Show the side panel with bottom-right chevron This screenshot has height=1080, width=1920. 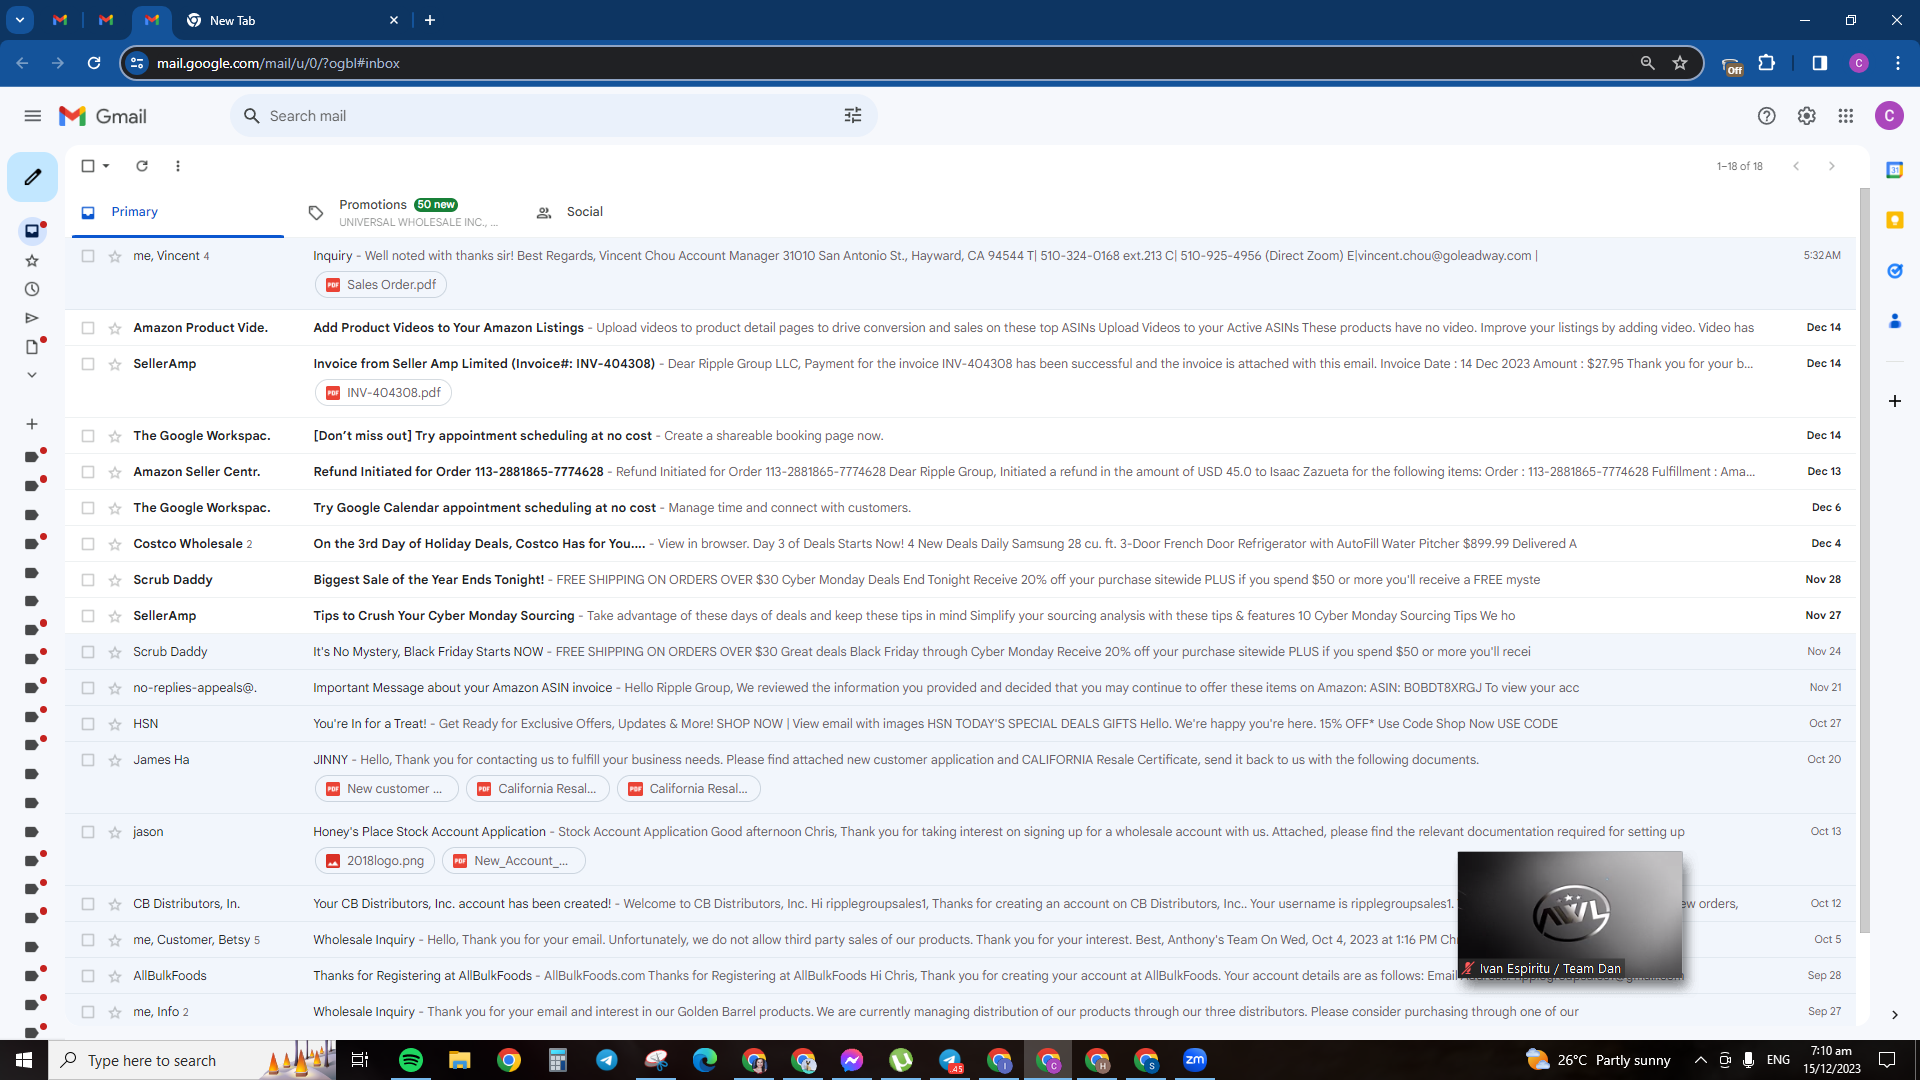click(x=1894, y=1015)
